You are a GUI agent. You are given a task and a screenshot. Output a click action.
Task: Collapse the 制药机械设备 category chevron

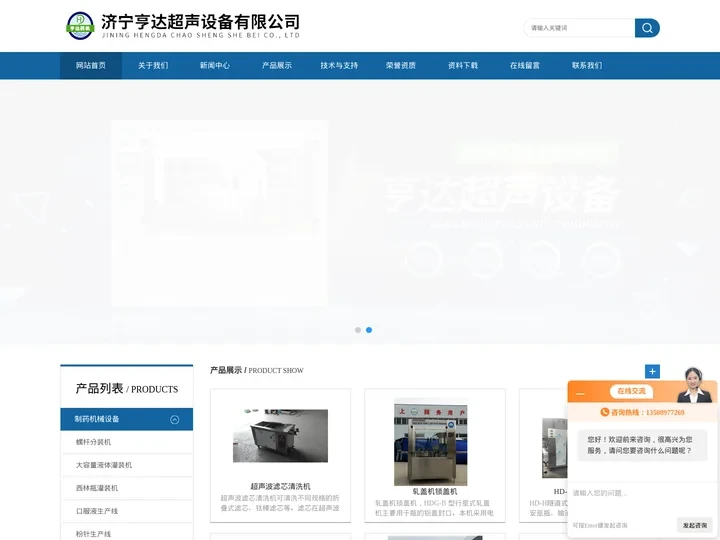pos(174,420)
